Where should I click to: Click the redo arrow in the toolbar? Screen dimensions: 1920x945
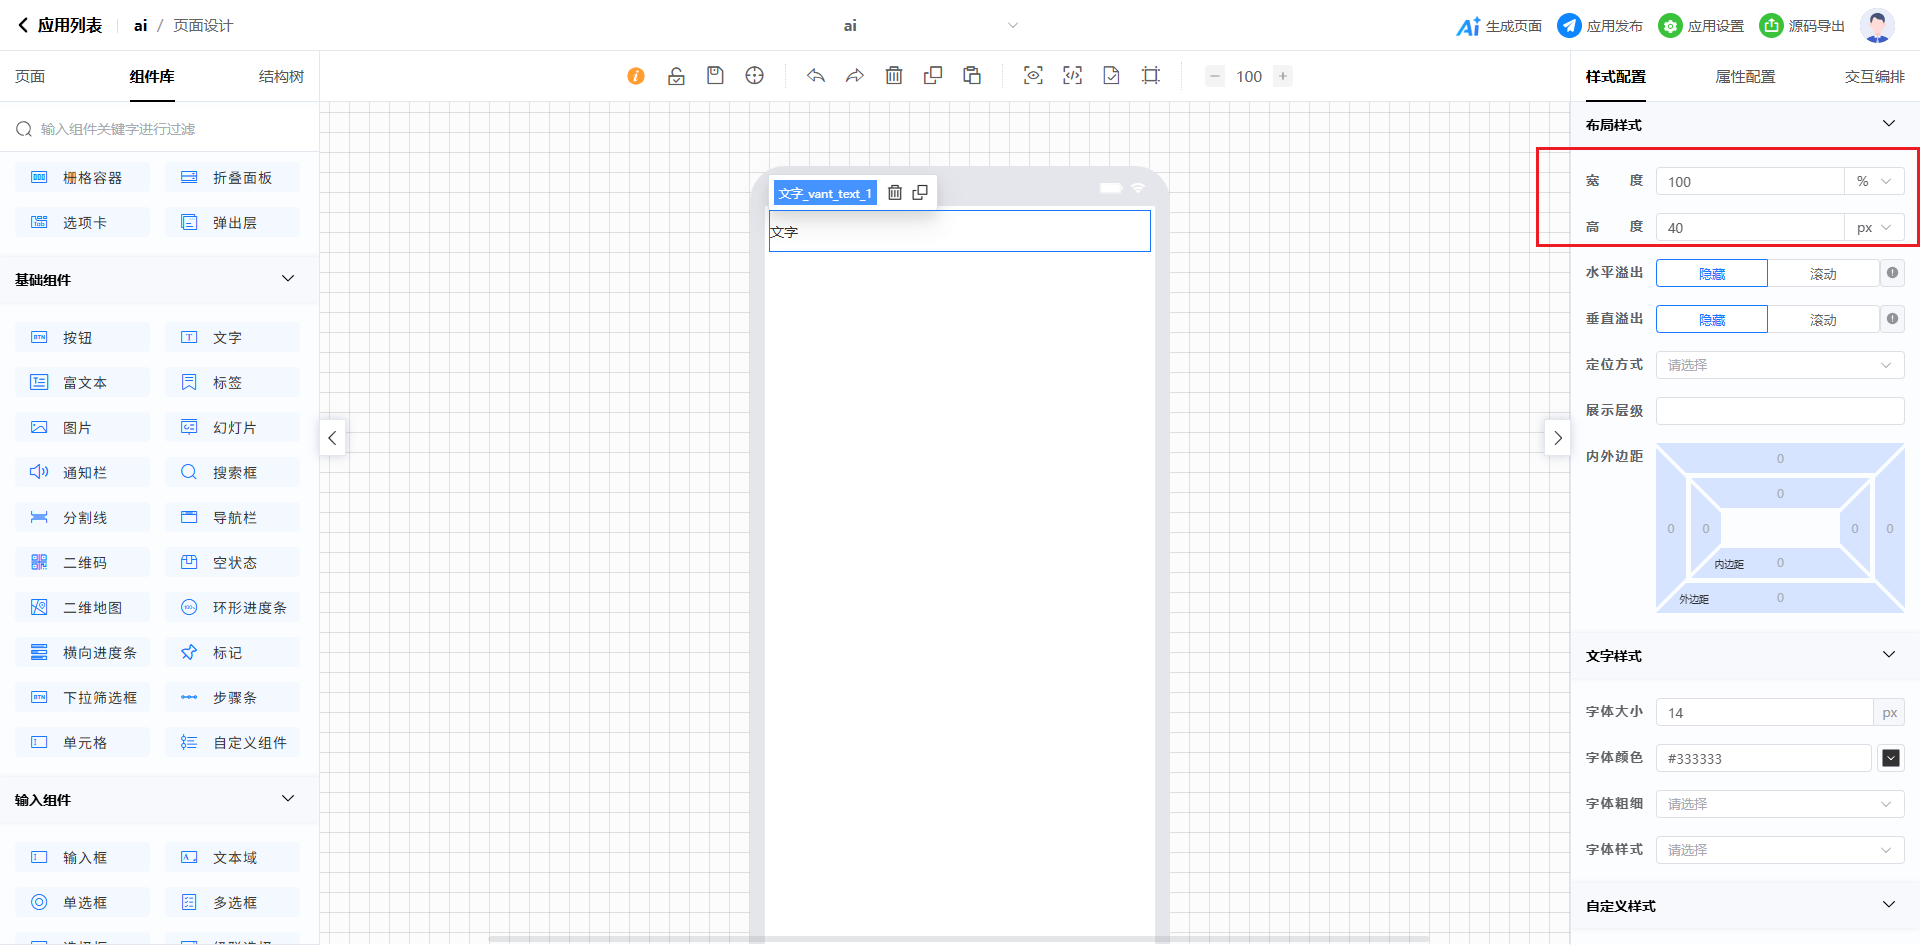coord(855,76)
